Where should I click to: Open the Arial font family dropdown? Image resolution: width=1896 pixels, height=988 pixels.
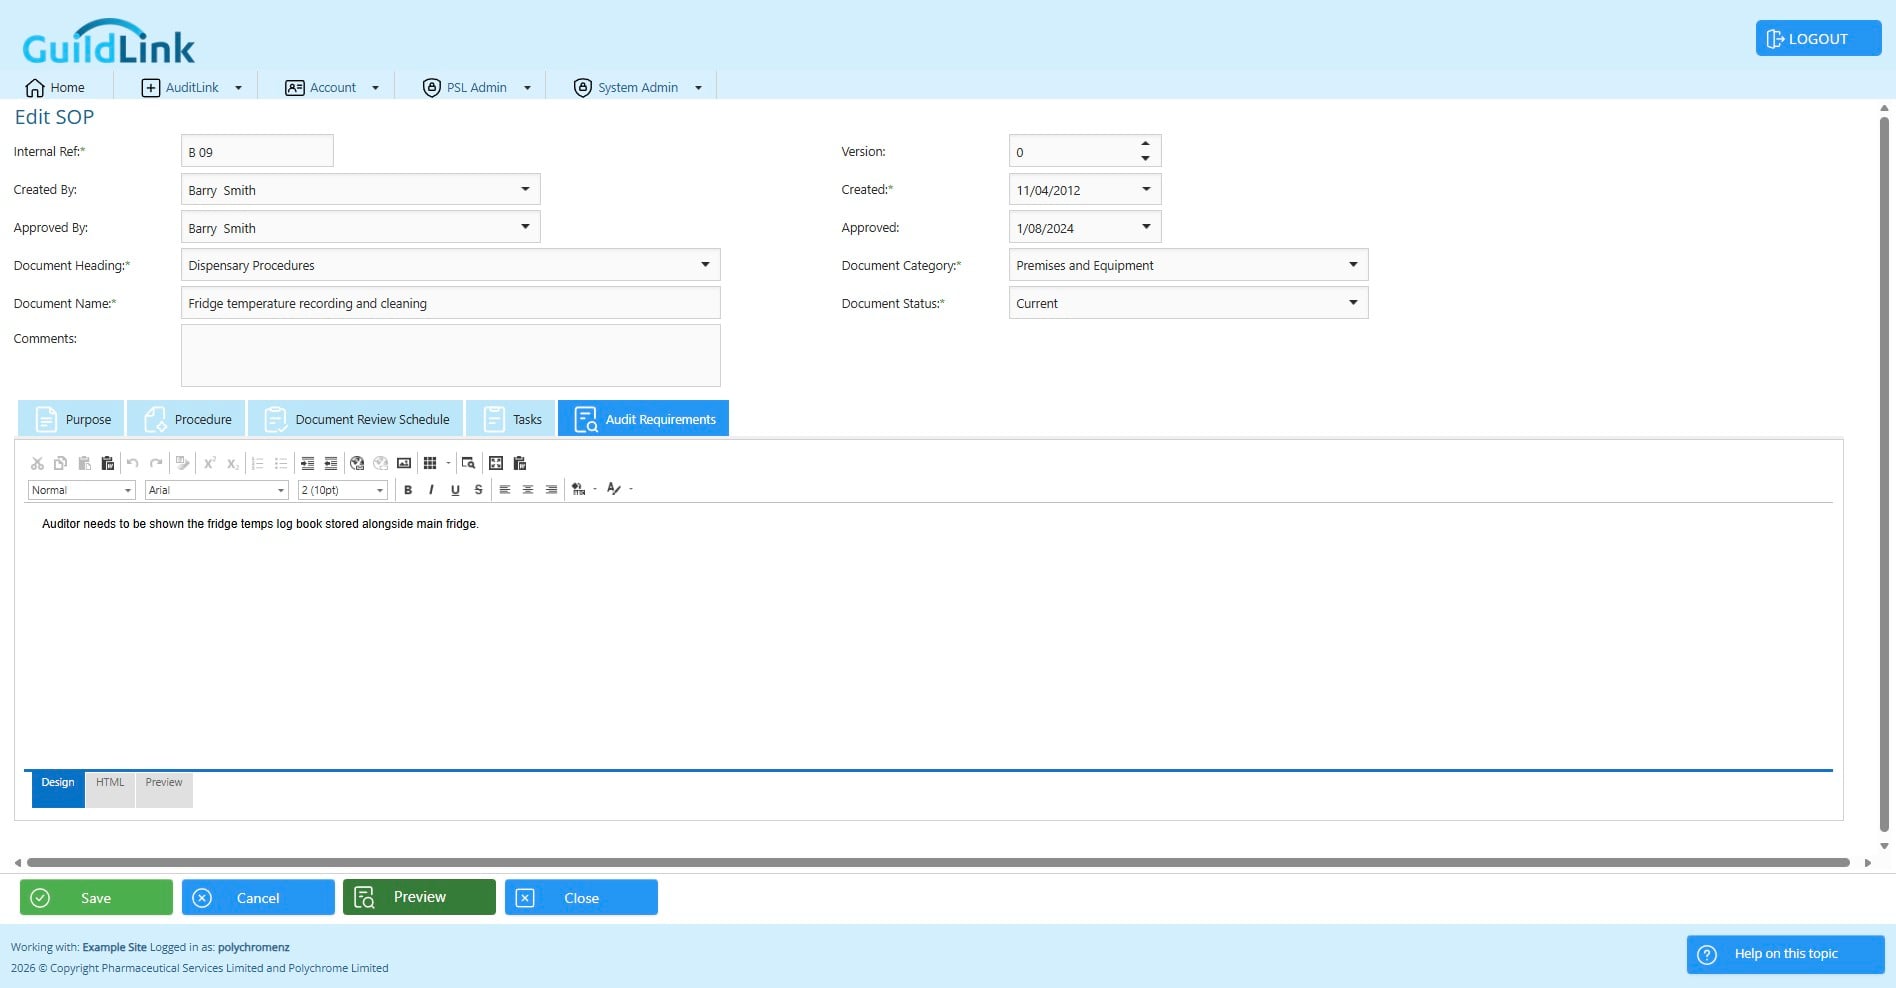coord(281,490)
